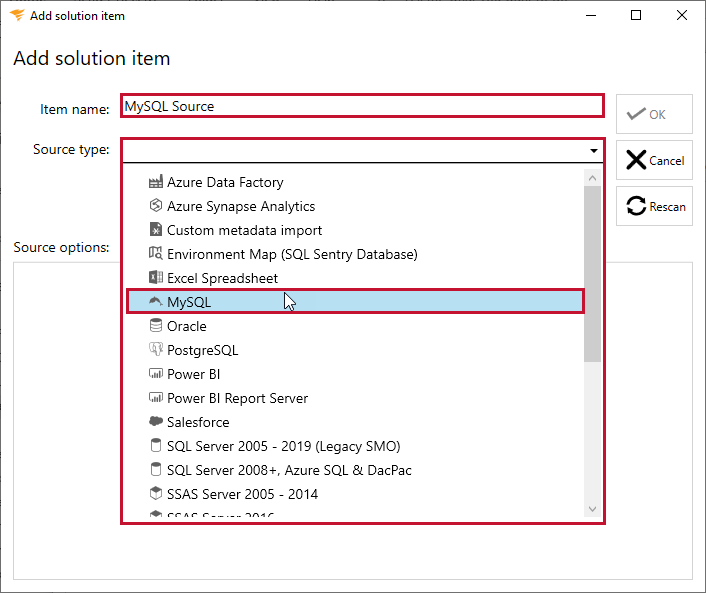This screenshot has height=593, width=706.
Task: Click the Power BI chart icon
Action: point(156,373)
